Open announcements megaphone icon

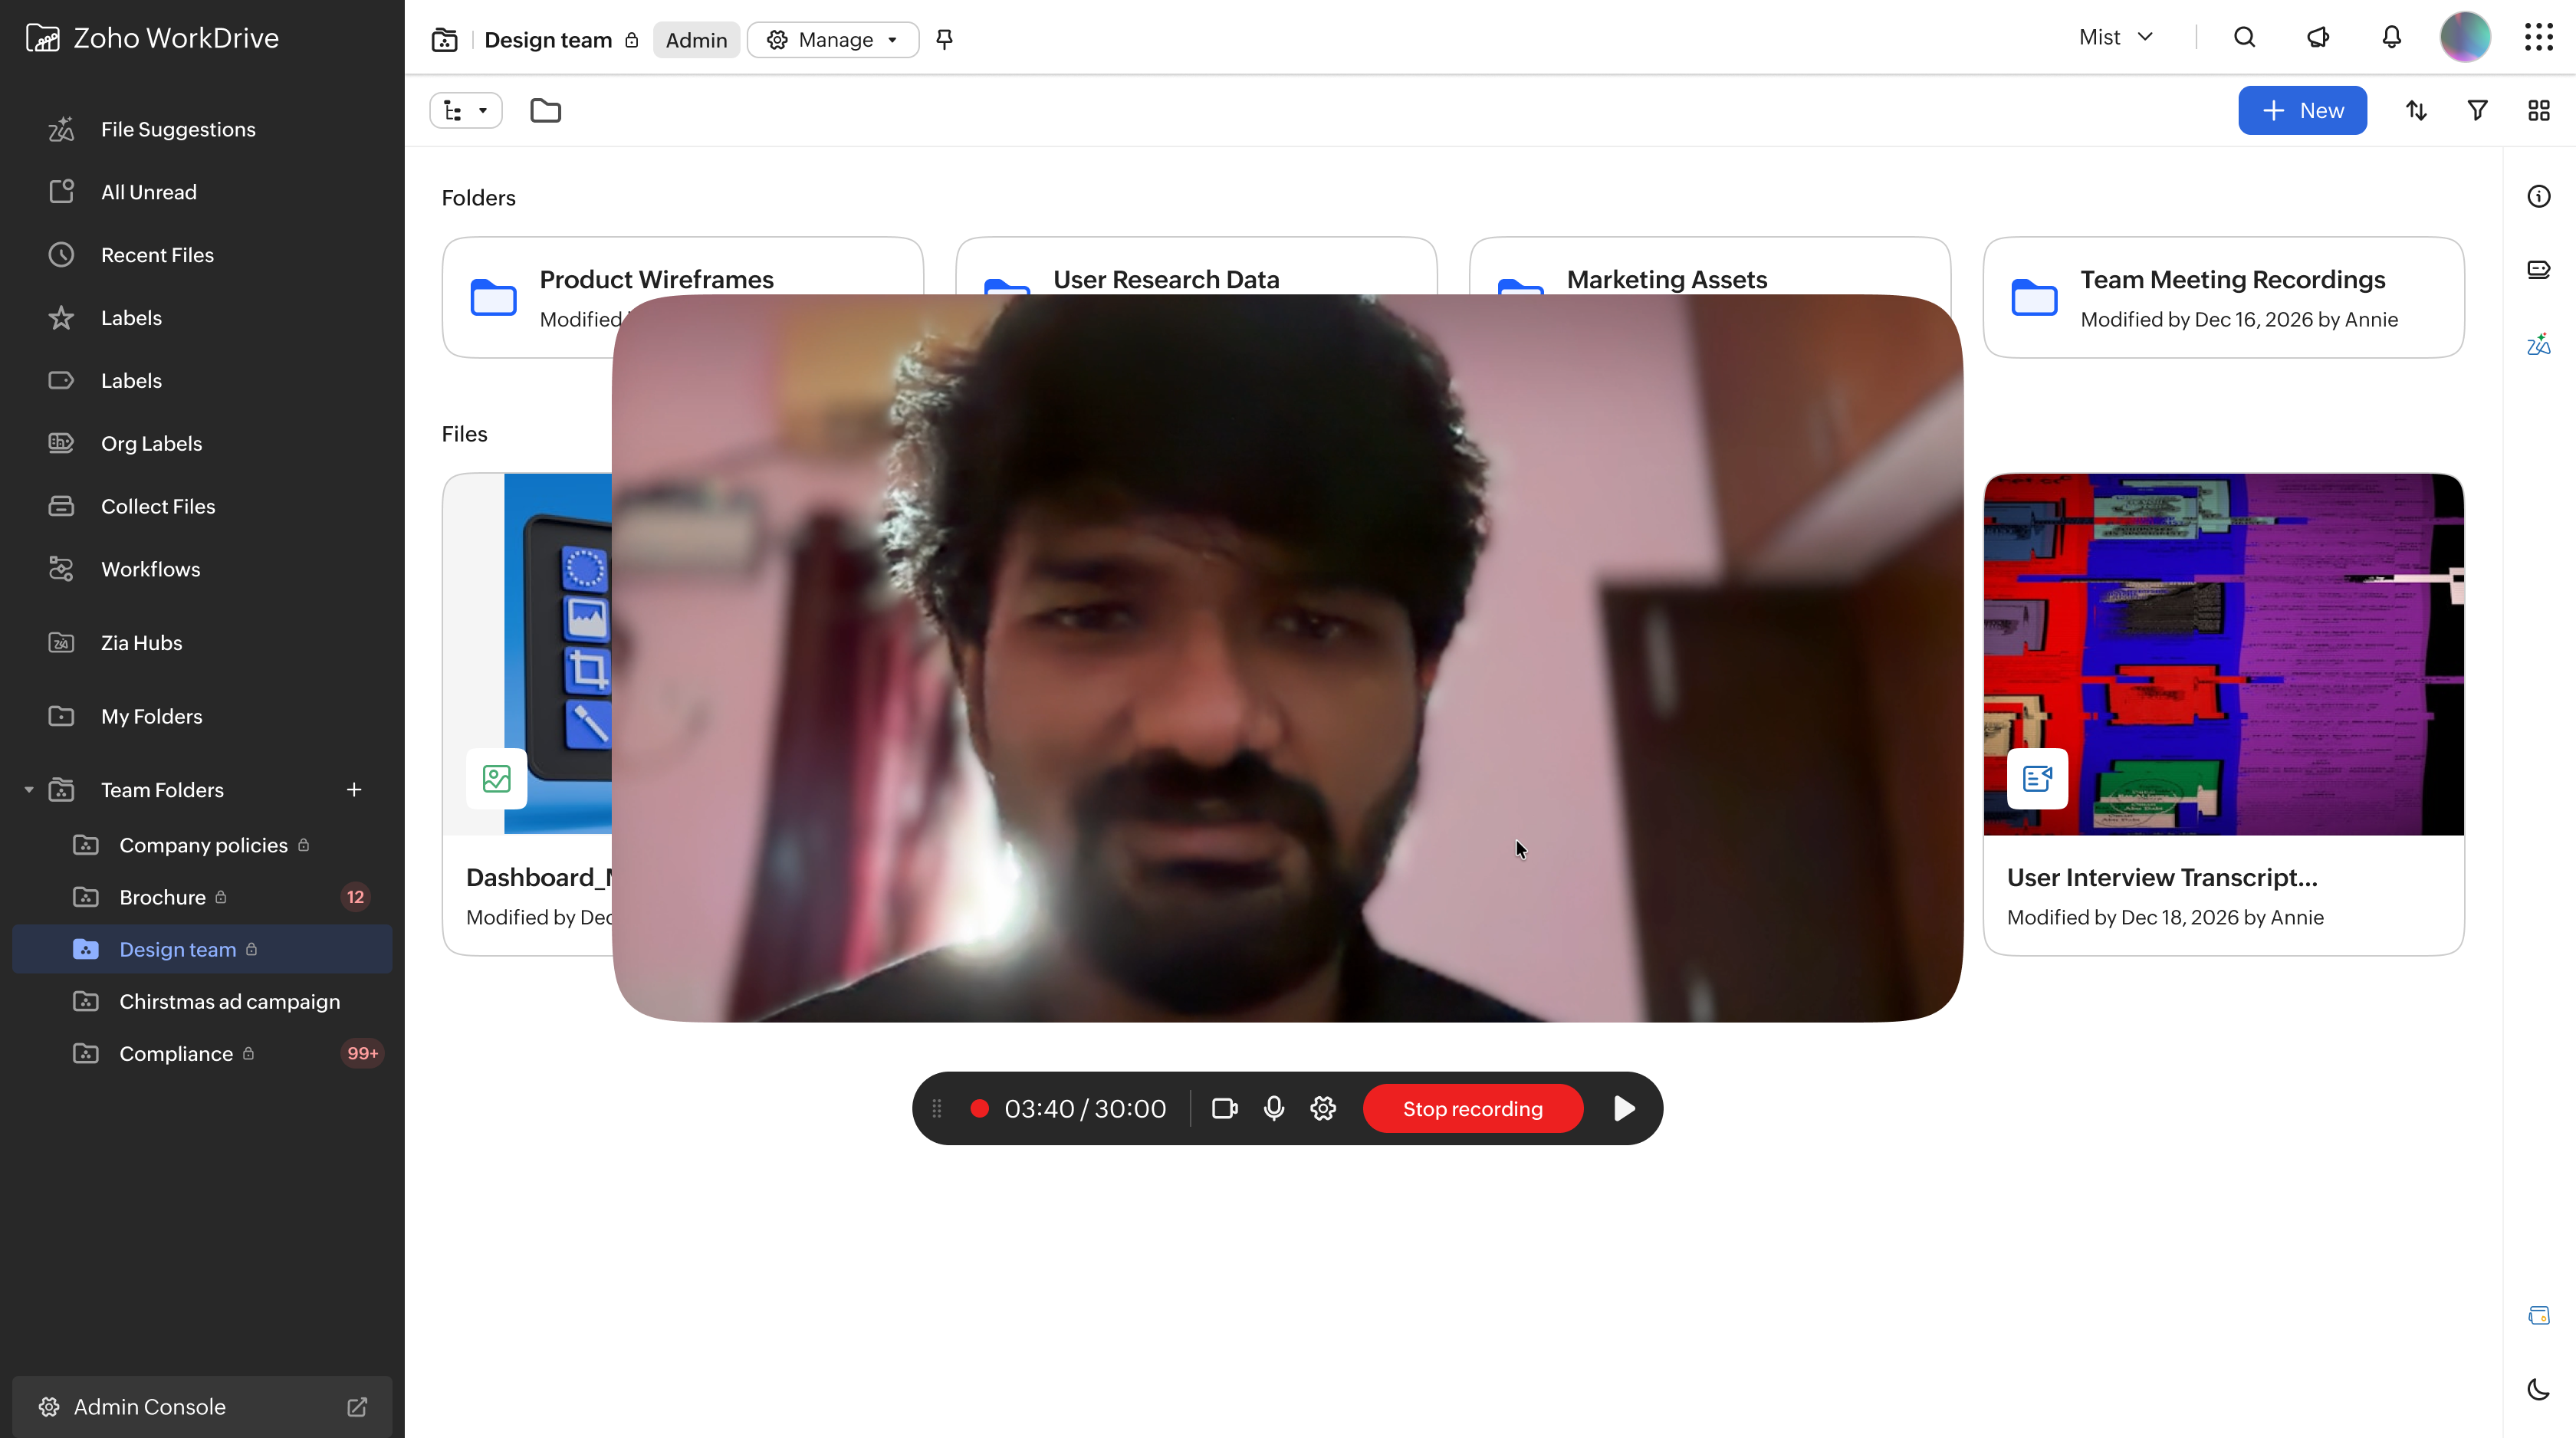[2318, 37]
